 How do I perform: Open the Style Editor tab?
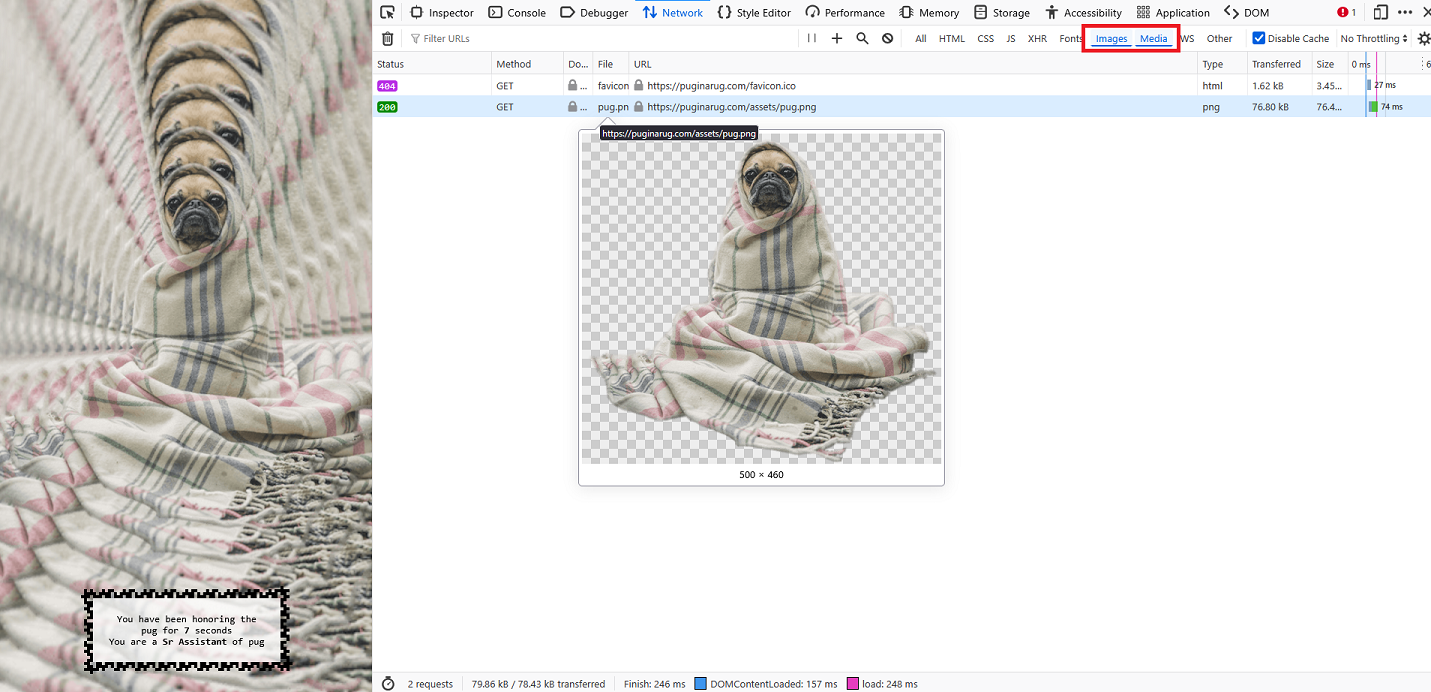point(754,13)
